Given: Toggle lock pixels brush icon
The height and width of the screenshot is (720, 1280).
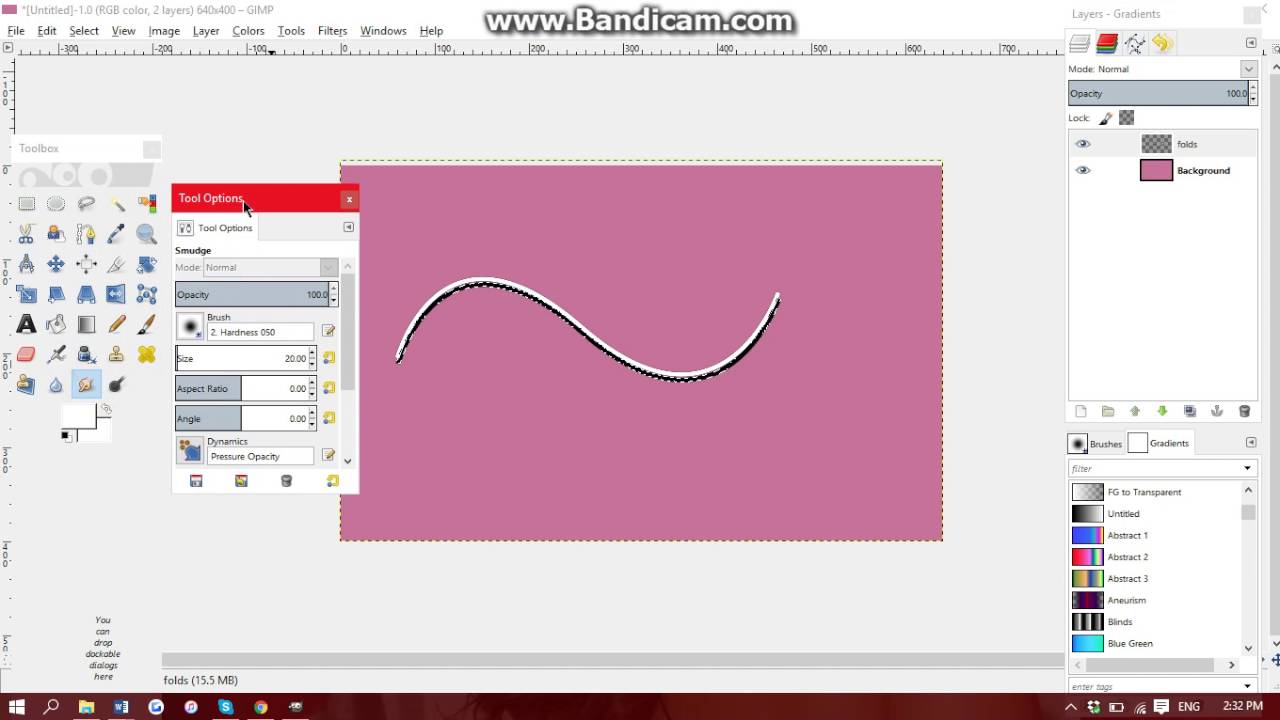Looking at the screenshot, I should click(x=1106, y=118).
